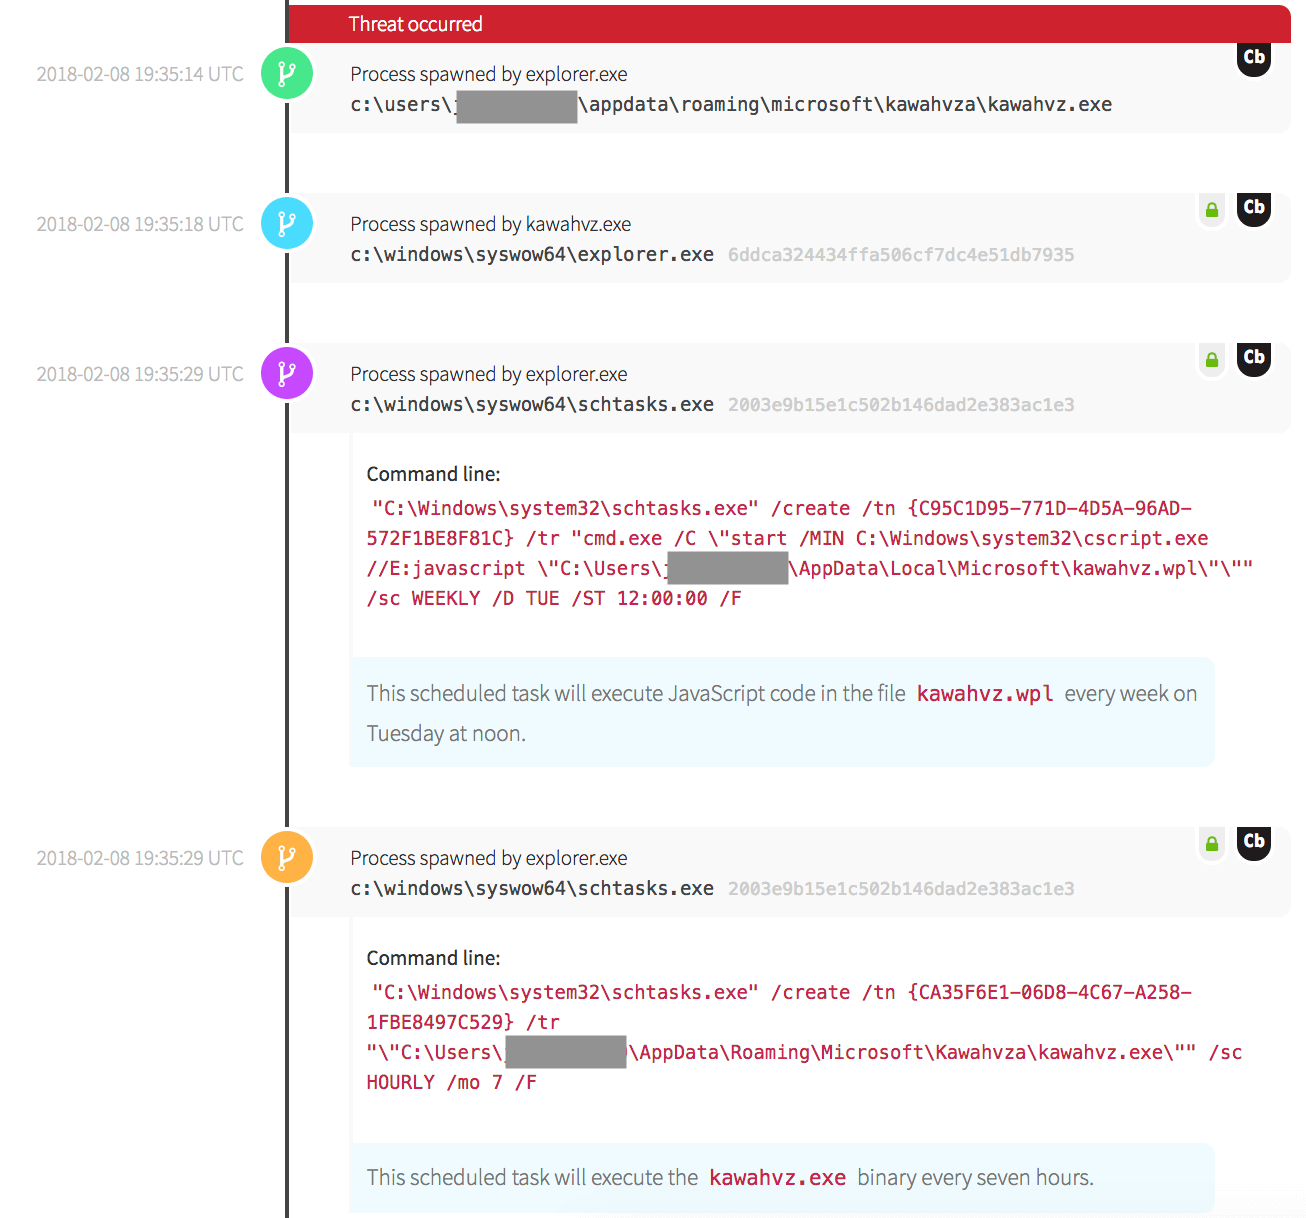Viewport: 1306px width, 1218px height.
Task: Select the purple process node on the timeline
Action: coord(287,374)
